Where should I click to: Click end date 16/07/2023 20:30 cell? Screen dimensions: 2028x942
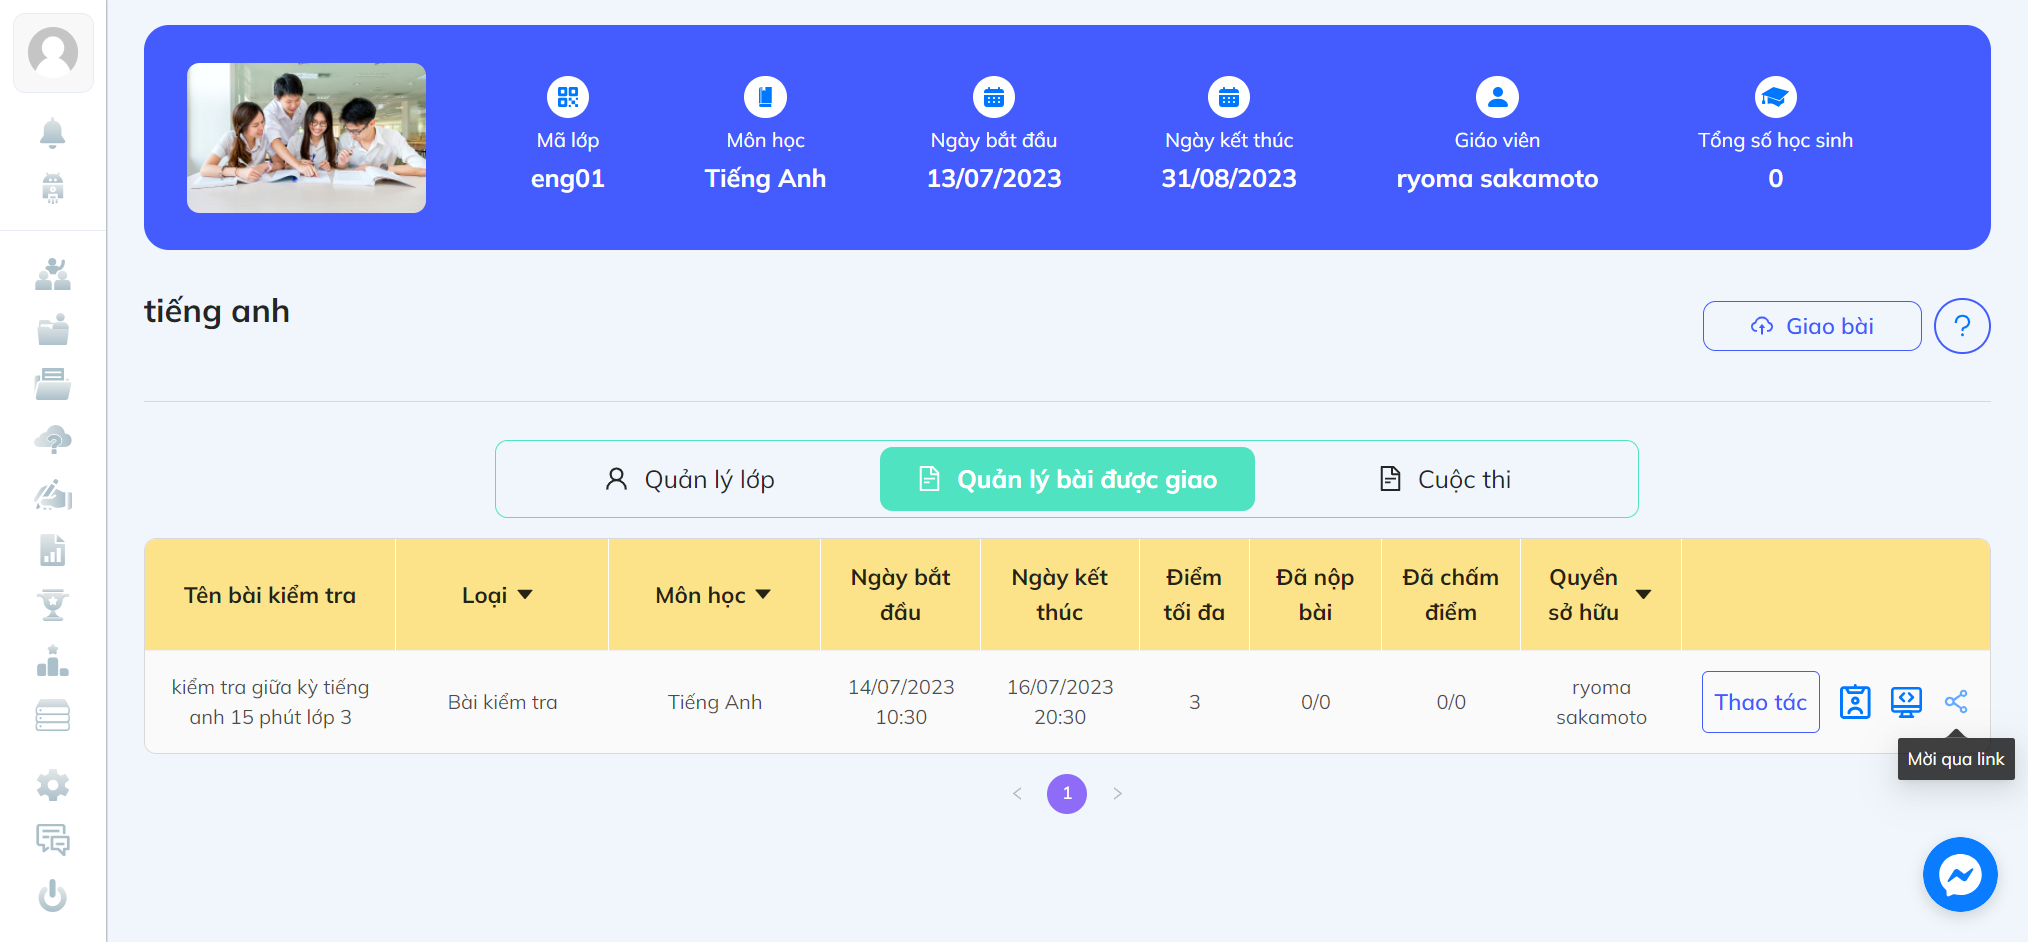tap(1060, 702)
